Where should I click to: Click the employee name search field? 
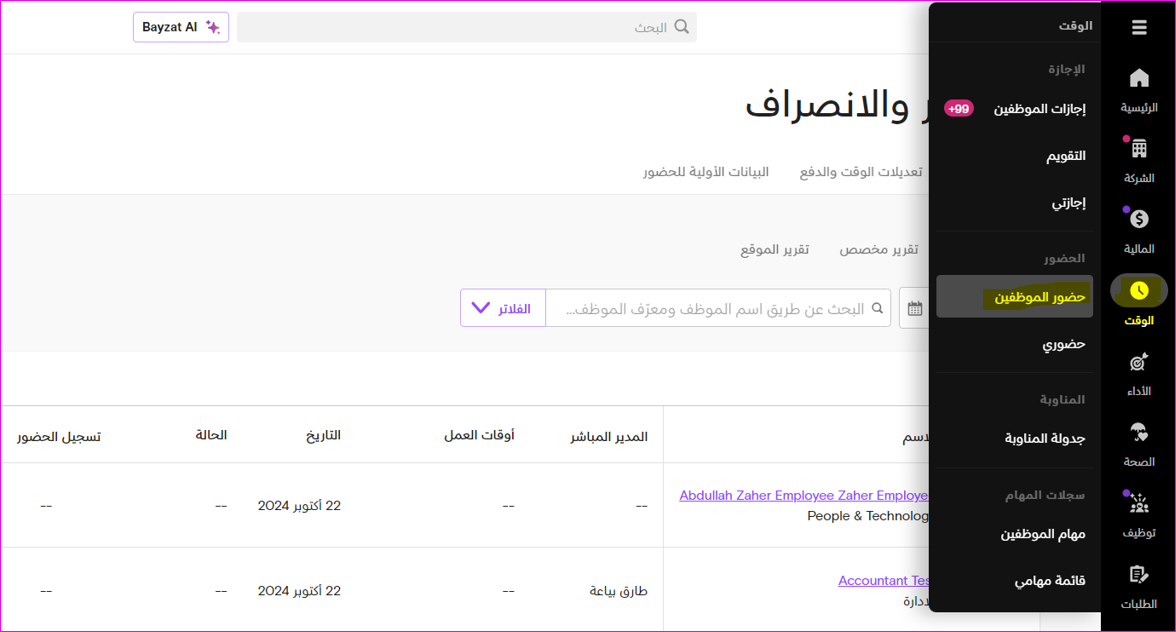pos(715,309)
